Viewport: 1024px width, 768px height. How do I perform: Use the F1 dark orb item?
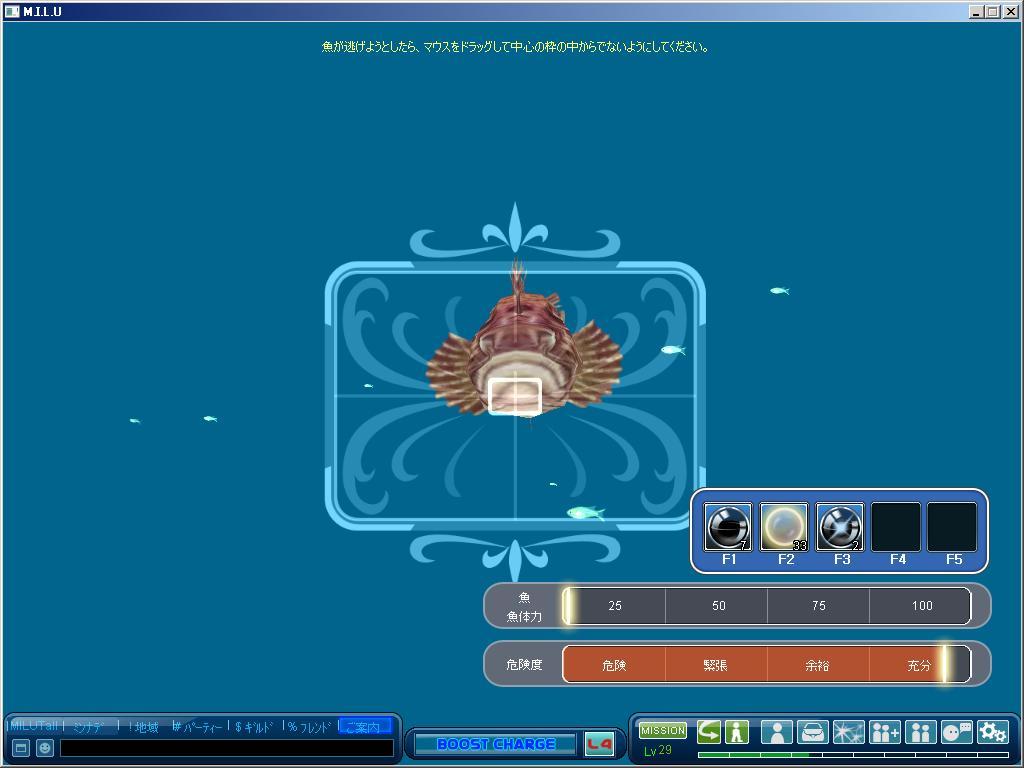(x=727, y=527)
